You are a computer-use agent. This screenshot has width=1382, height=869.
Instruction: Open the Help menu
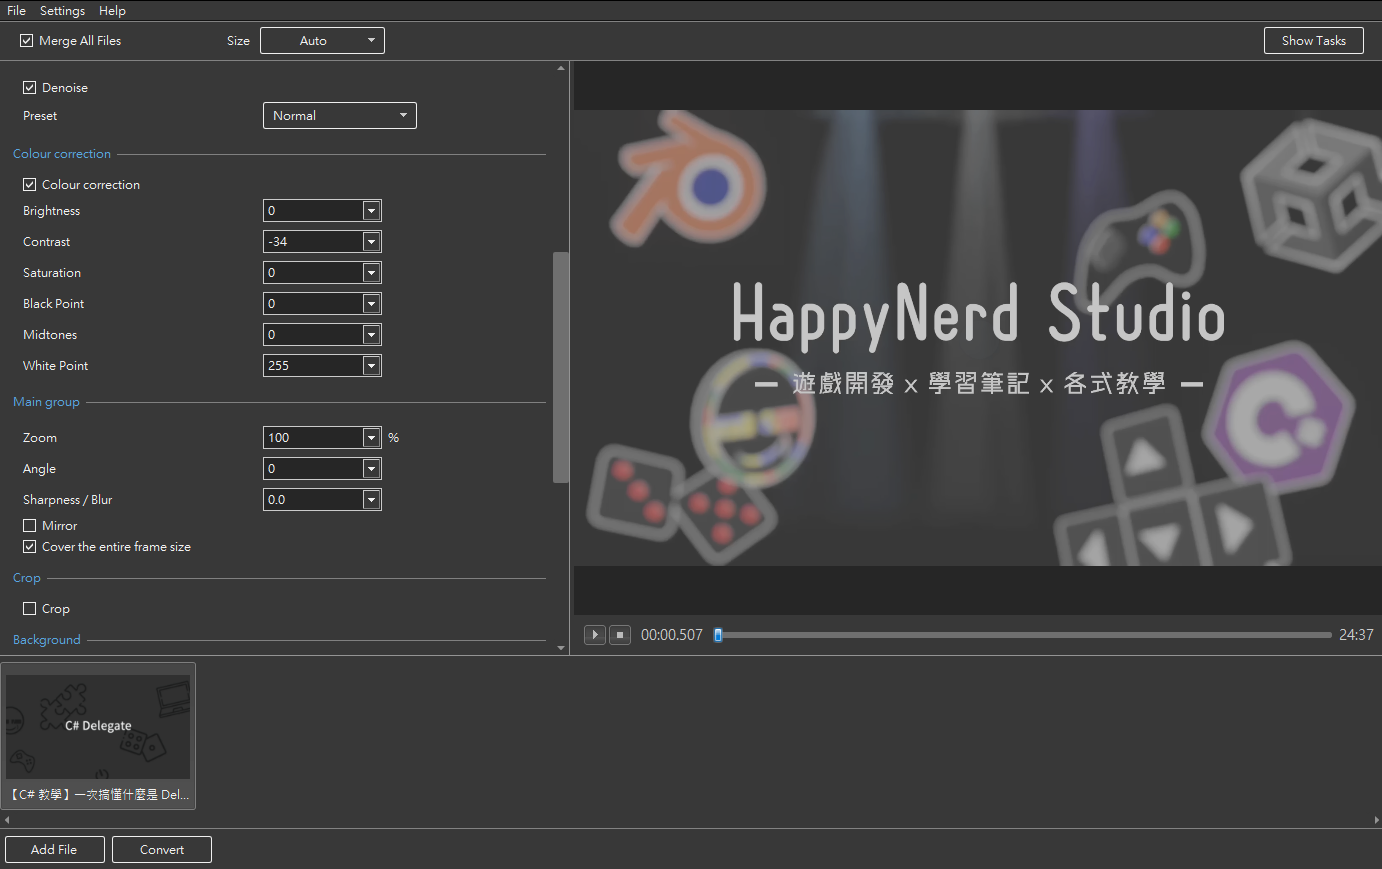click(112, 11)
